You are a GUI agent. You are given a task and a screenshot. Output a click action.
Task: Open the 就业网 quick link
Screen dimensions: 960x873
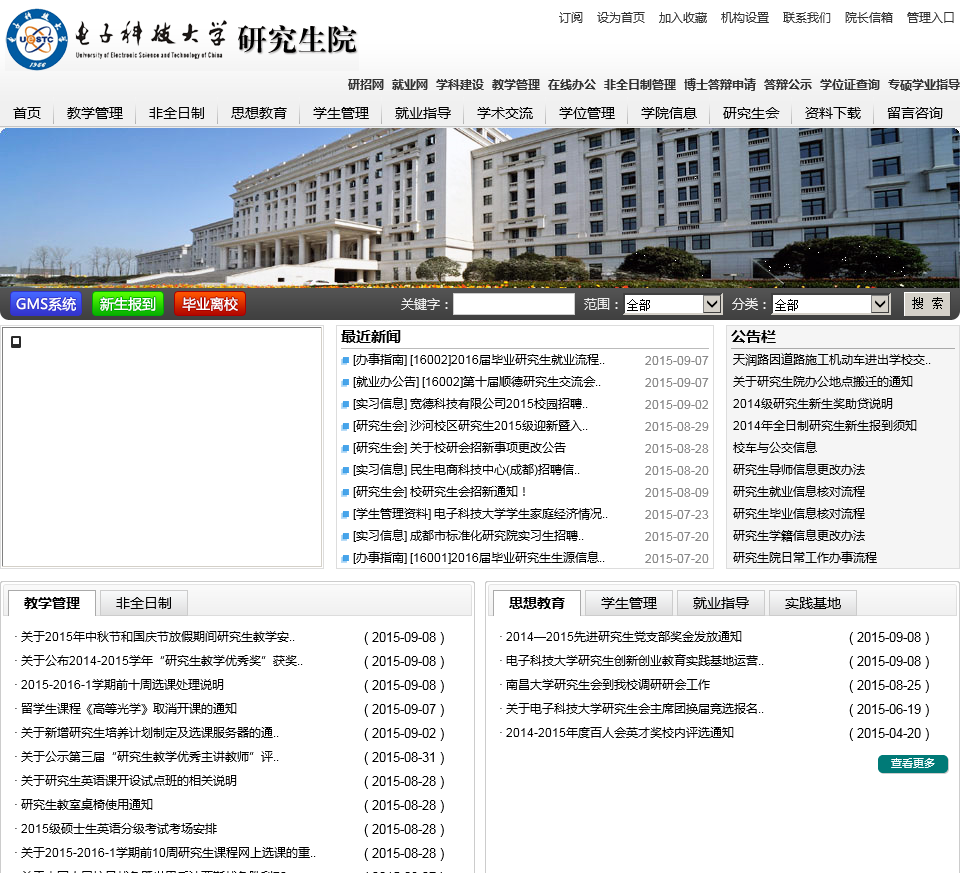coord(410,84)
